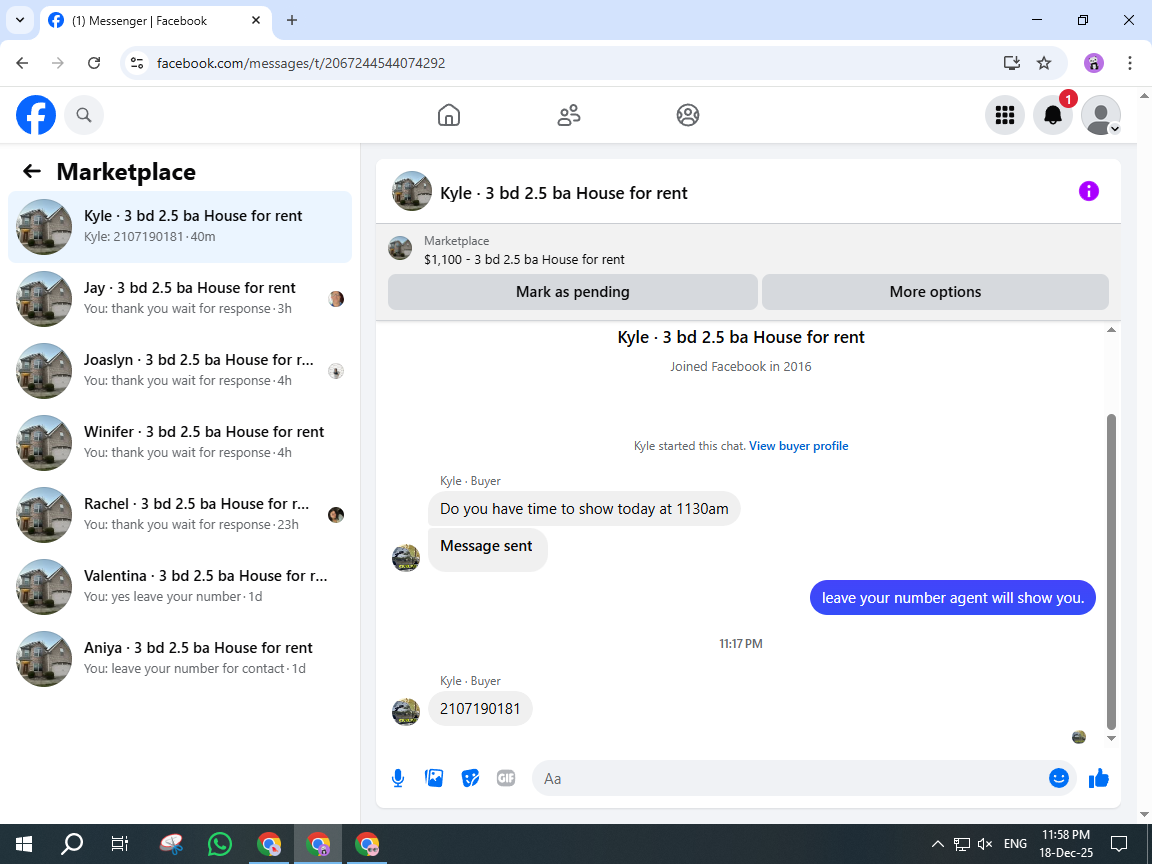The height and width of the screenshot is (864, 1152).
Task: Open the GIF picker
Action: [x=506, y=778]
